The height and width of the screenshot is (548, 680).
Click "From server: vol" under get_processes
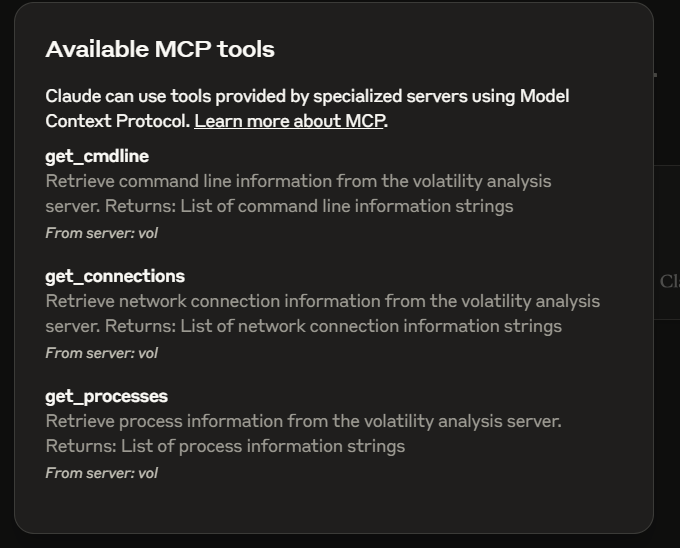coord(101,473)
